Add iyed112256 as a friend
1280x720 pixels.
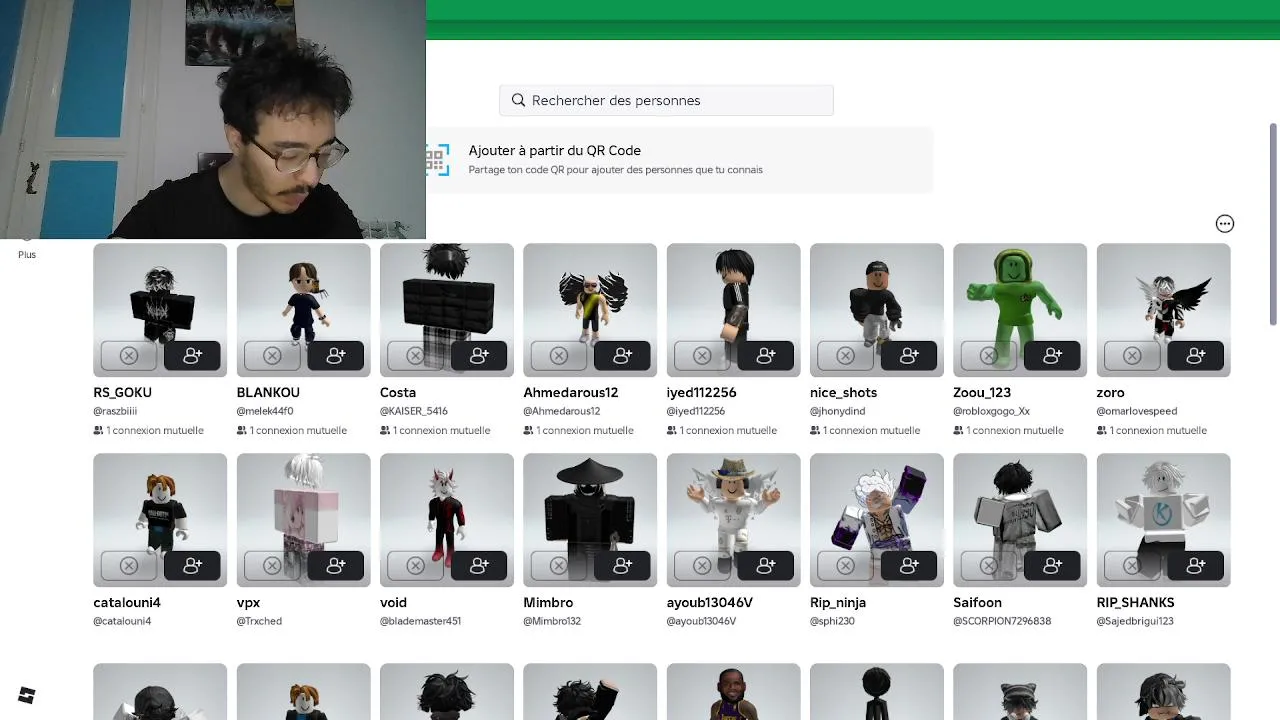(x=766, y=355)
